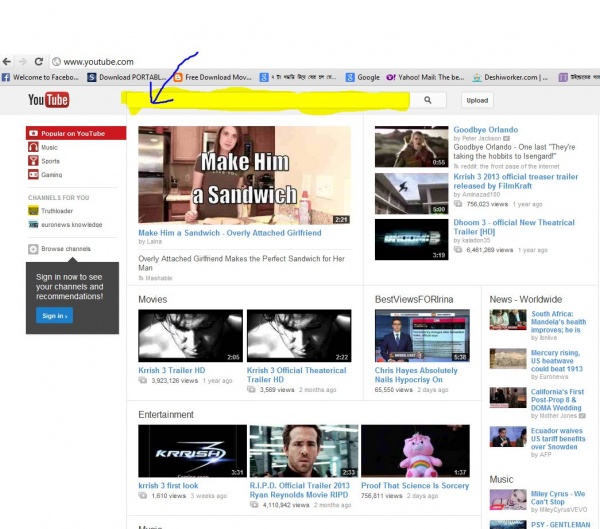Image resolution: width=600 pixels, height=529 pixels.
Task: Click the Truthloader channel icon
Action: tap(33, 211)
